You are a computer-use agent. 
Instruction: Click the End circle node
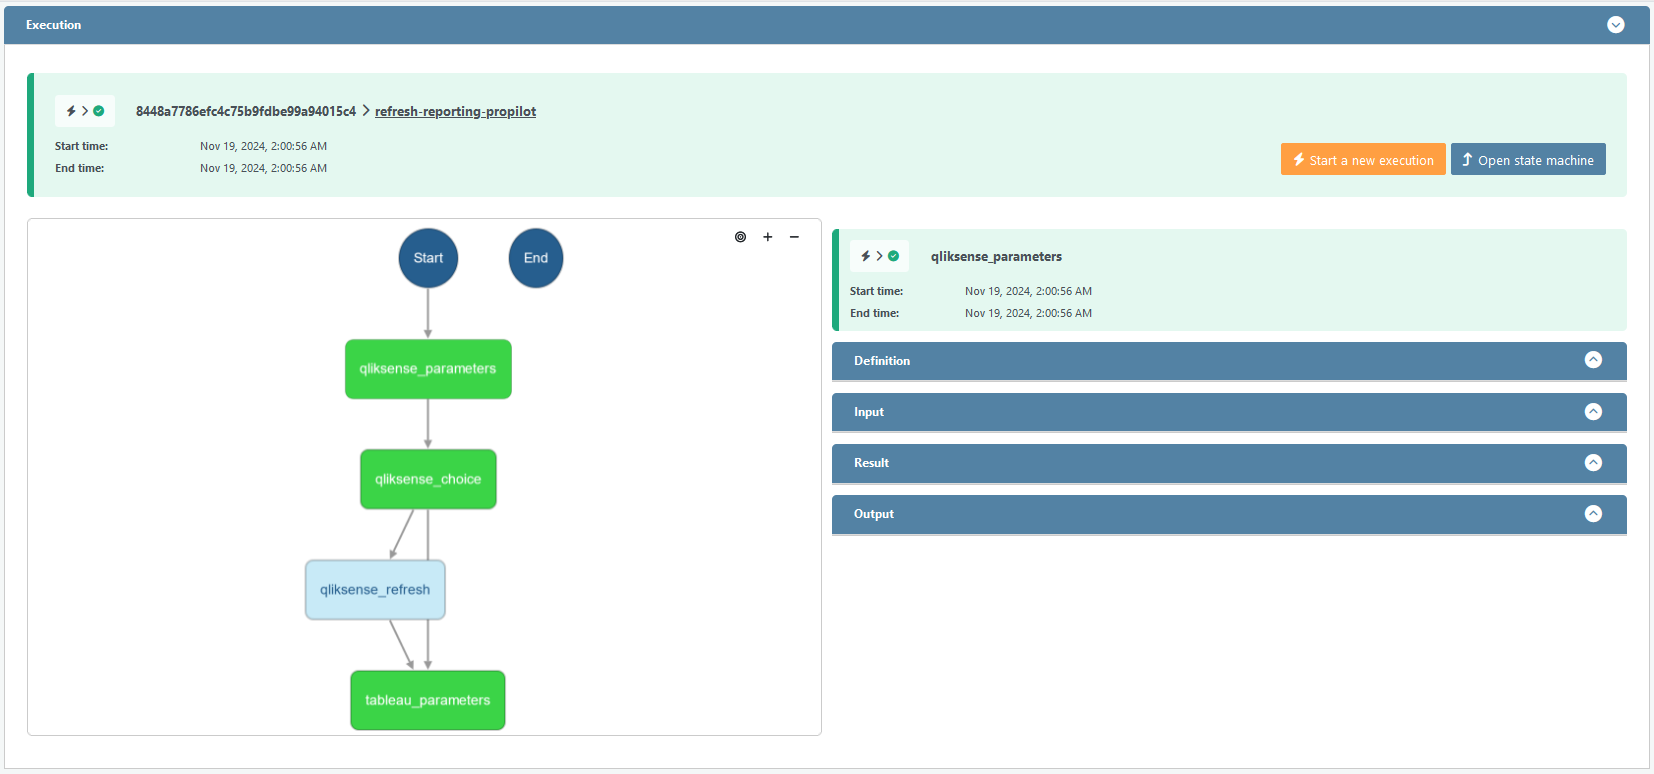[536, 258]
